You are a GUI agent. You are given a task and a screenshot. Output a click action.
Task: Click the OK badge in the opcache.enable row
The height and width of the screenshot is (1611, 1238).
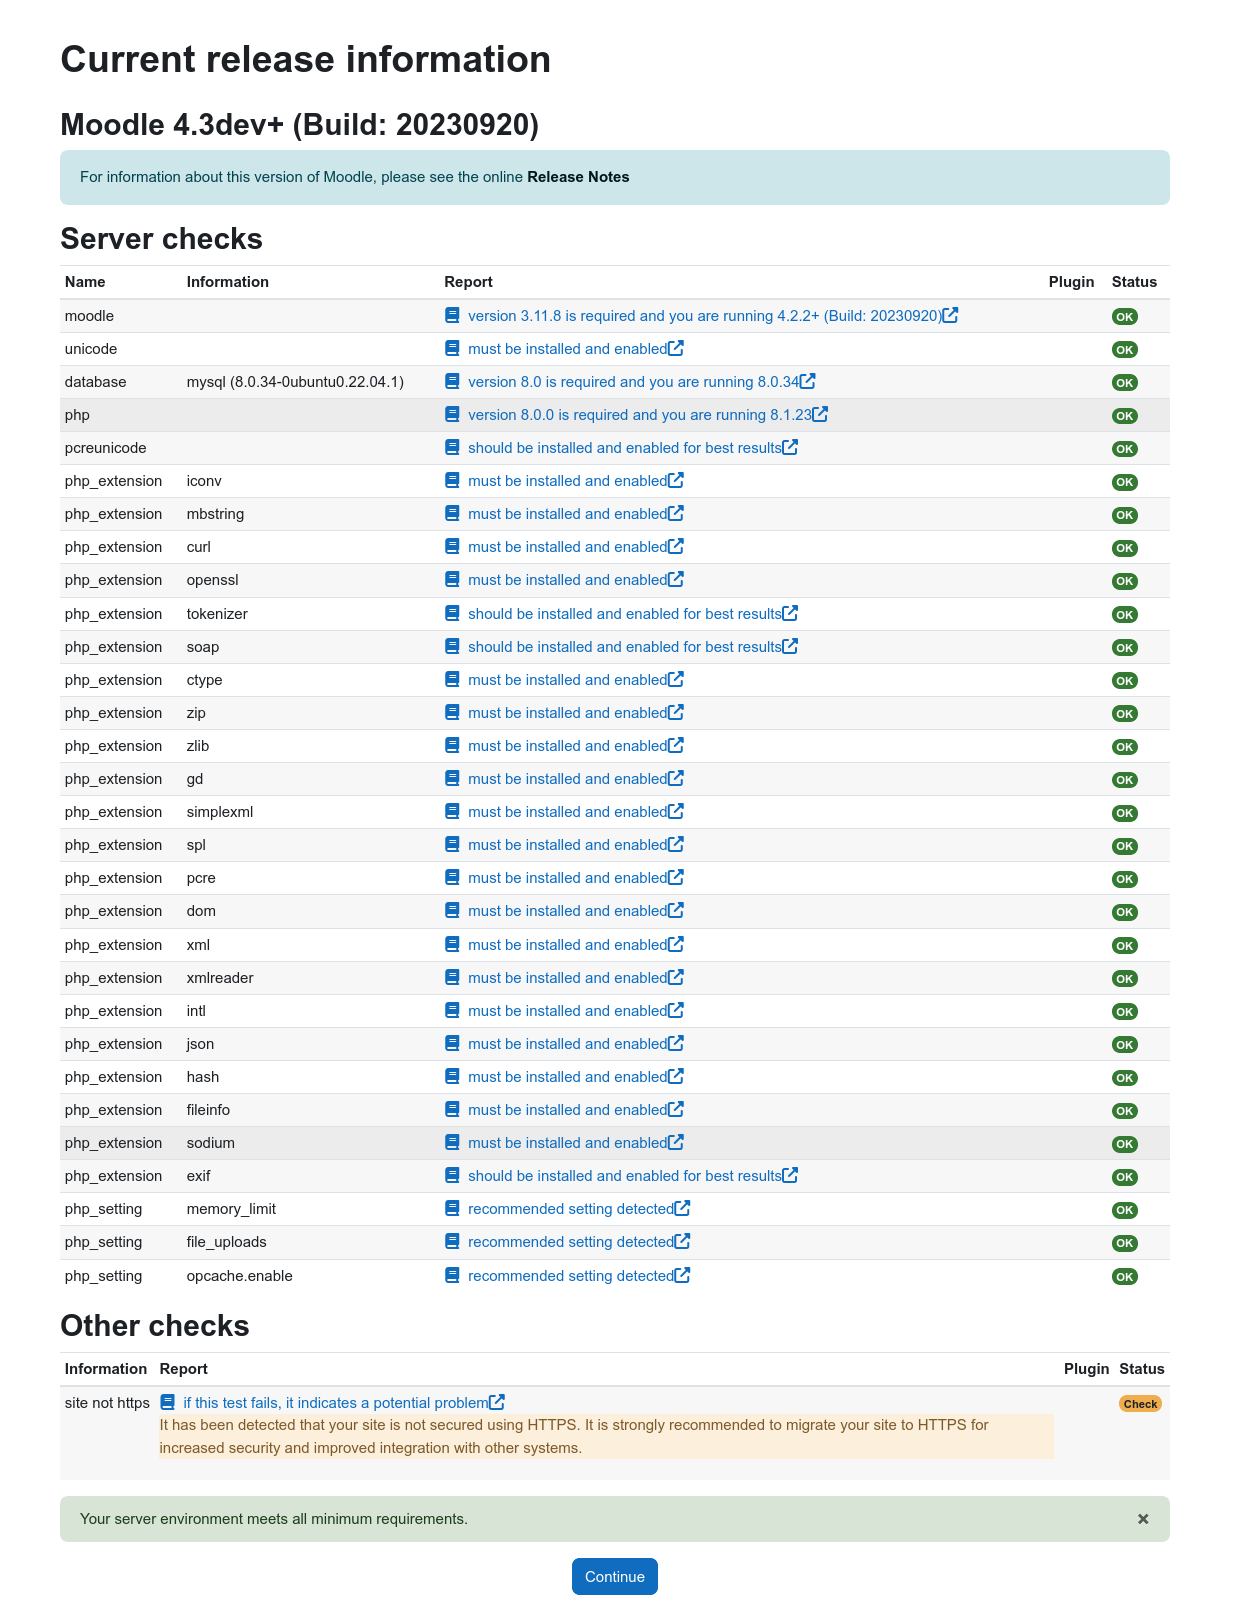click(x=1125, y=1277)
